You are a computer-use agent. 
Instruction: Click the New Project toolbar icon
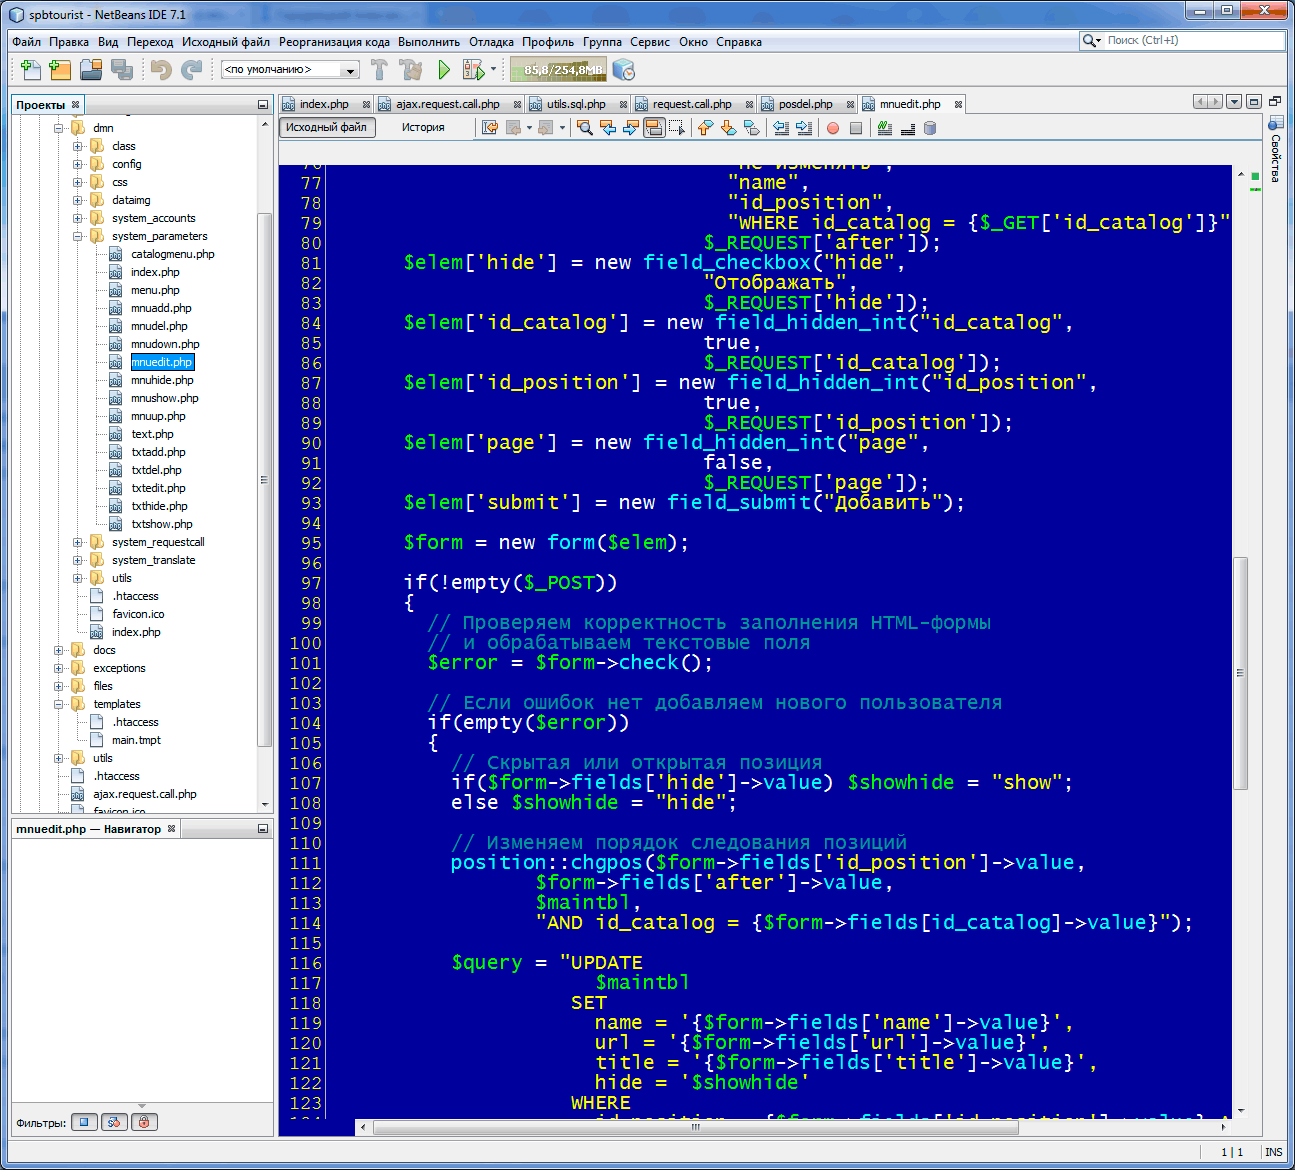pos(61,70)
